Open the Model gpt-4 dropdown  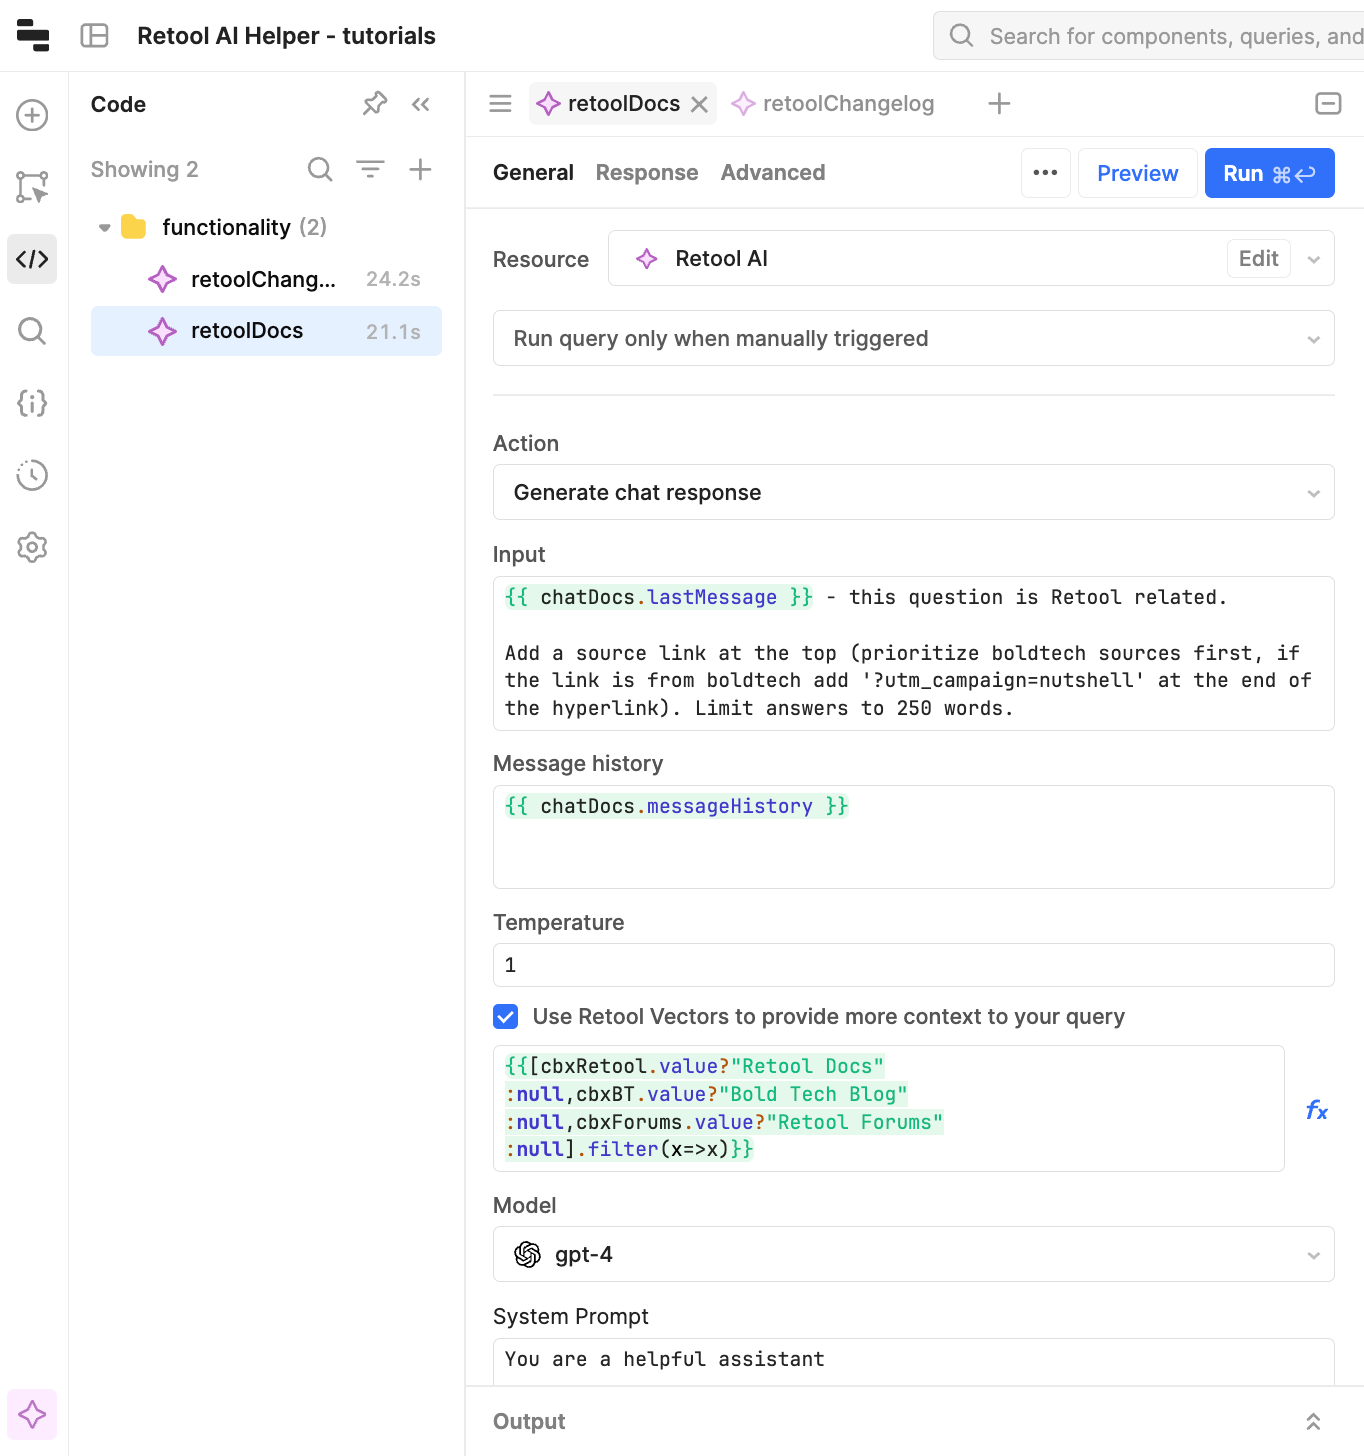(x=914, y=1254)
